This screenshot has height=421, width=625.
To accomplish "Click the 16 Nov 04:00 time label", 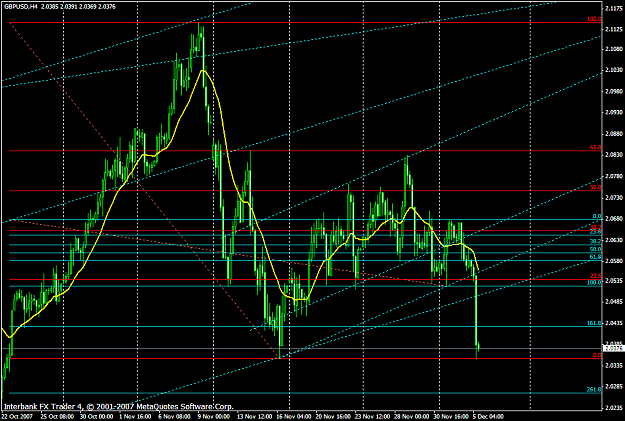I will (293, 417).
